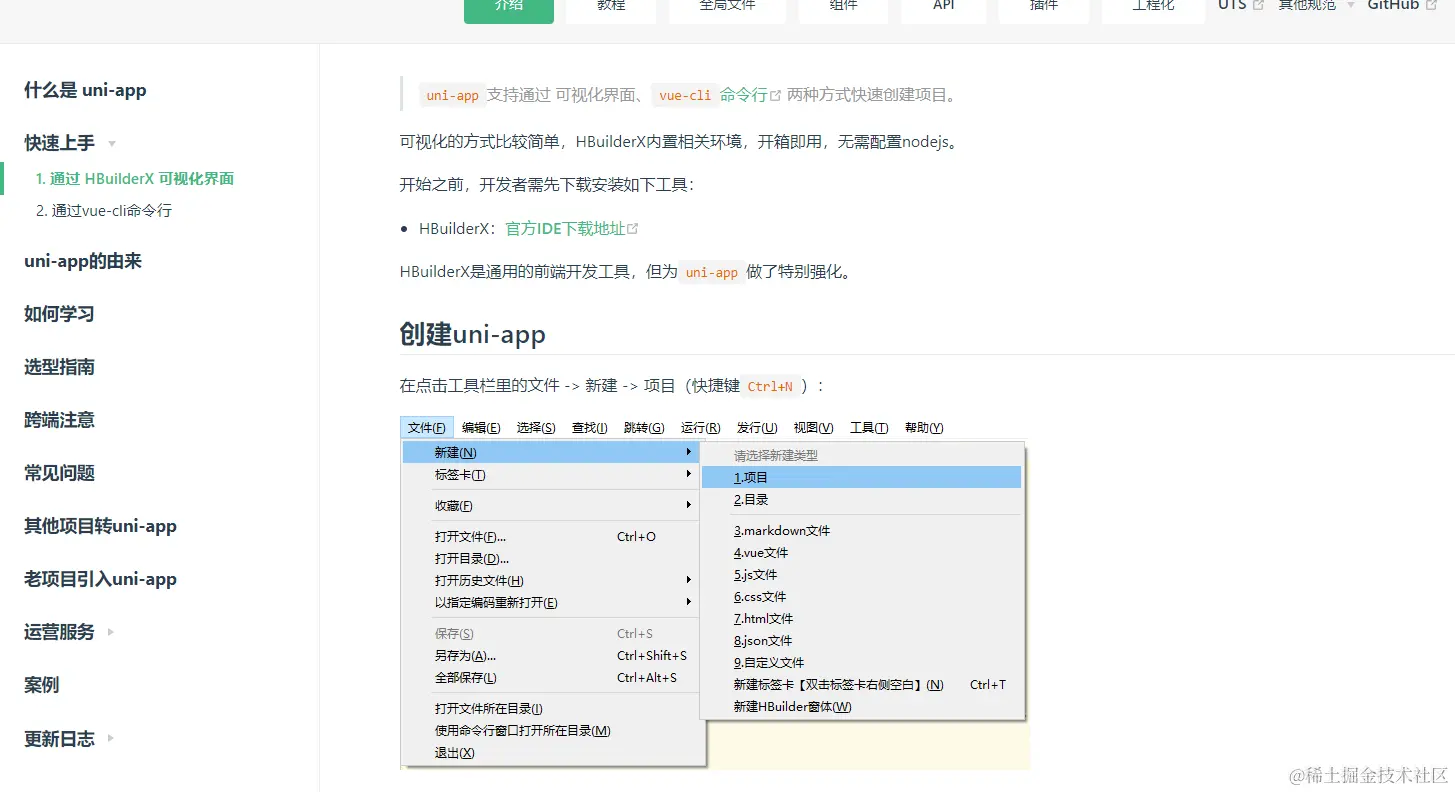Open sidebar item 如何学习
The width and height of the screenshot is (1455, 792).
[x=59, y=314]
